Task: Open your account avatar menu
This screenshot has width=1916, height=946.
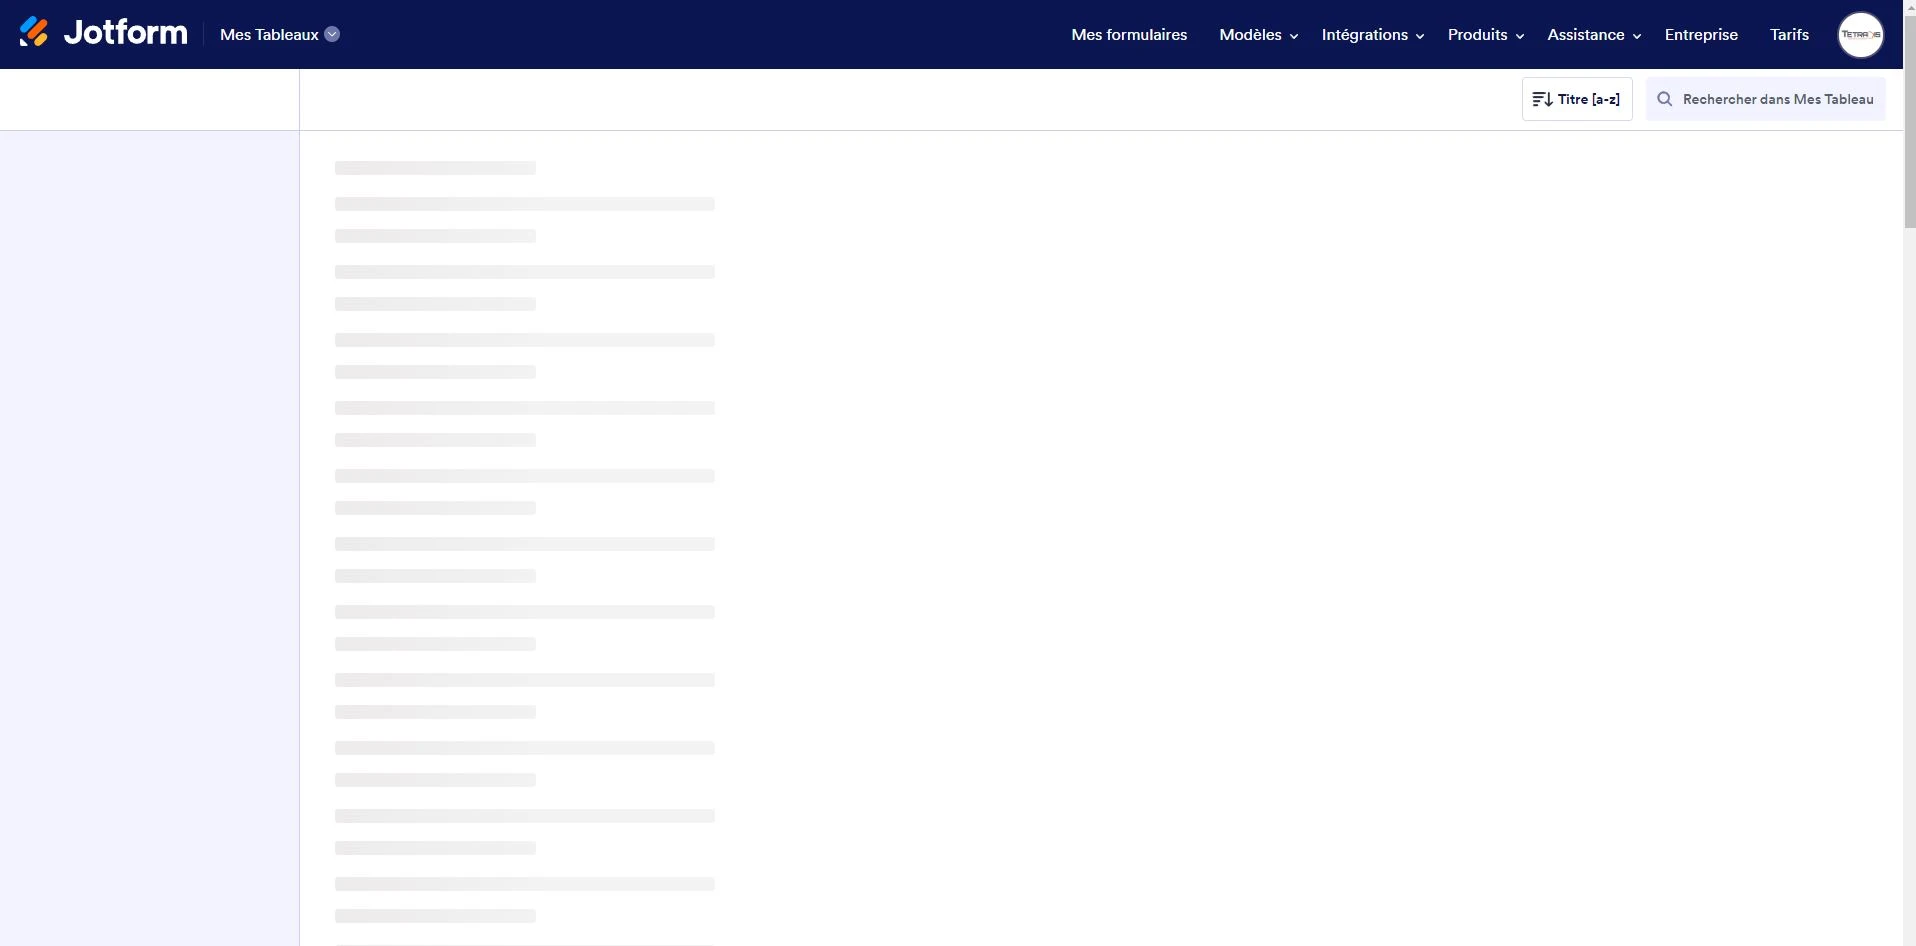Action: pyautogui.click(x=1860, y=34)
